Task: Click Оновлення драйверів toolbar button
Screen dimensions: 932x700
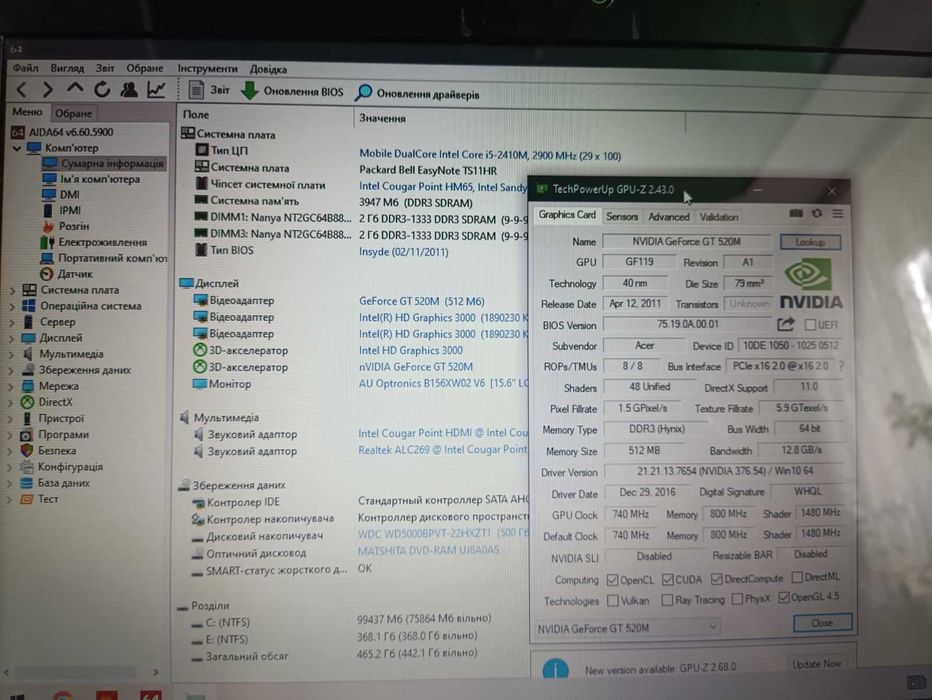Action: 417,94
